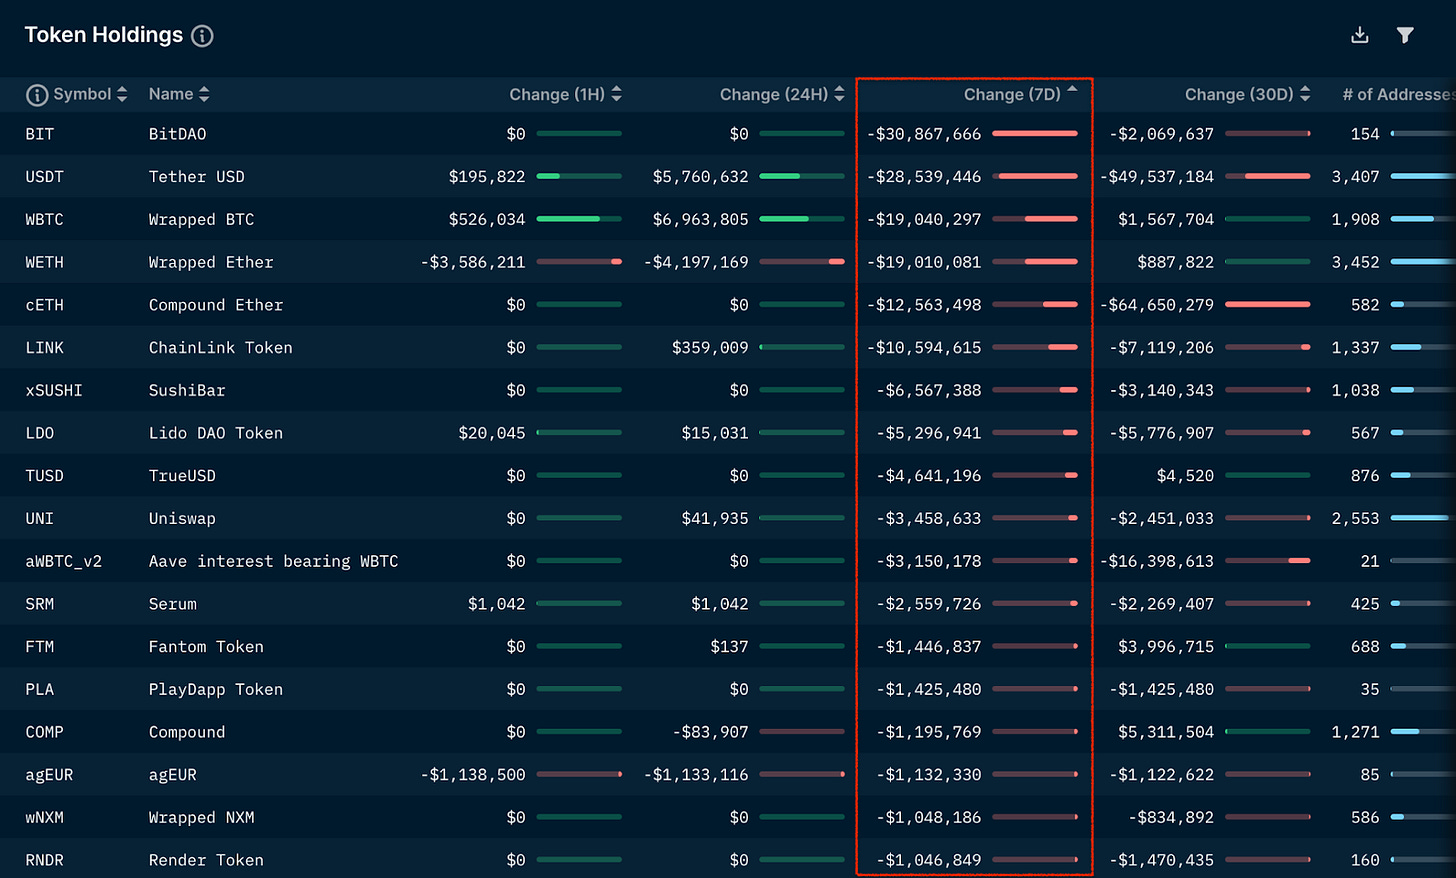Click the SushiBar token name
Image resolution: width=1456 pixels, height=878 pixels.
point(187,391)
